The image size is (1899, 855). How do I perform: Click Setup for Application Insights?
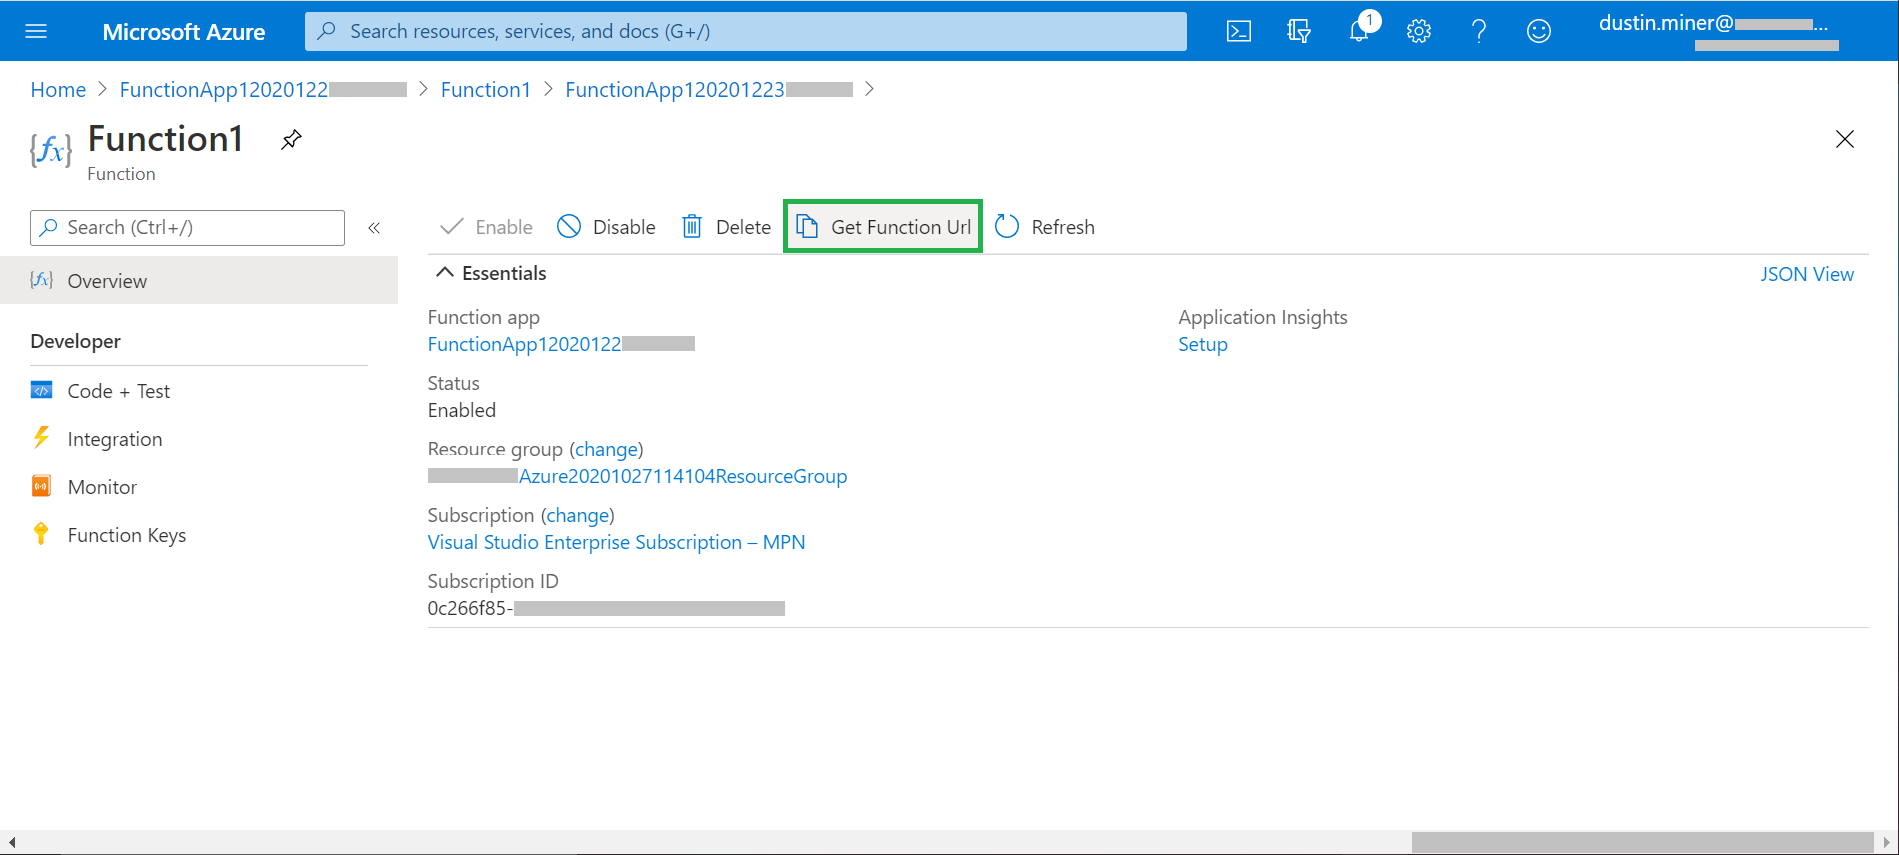(x=1203, y=344)
